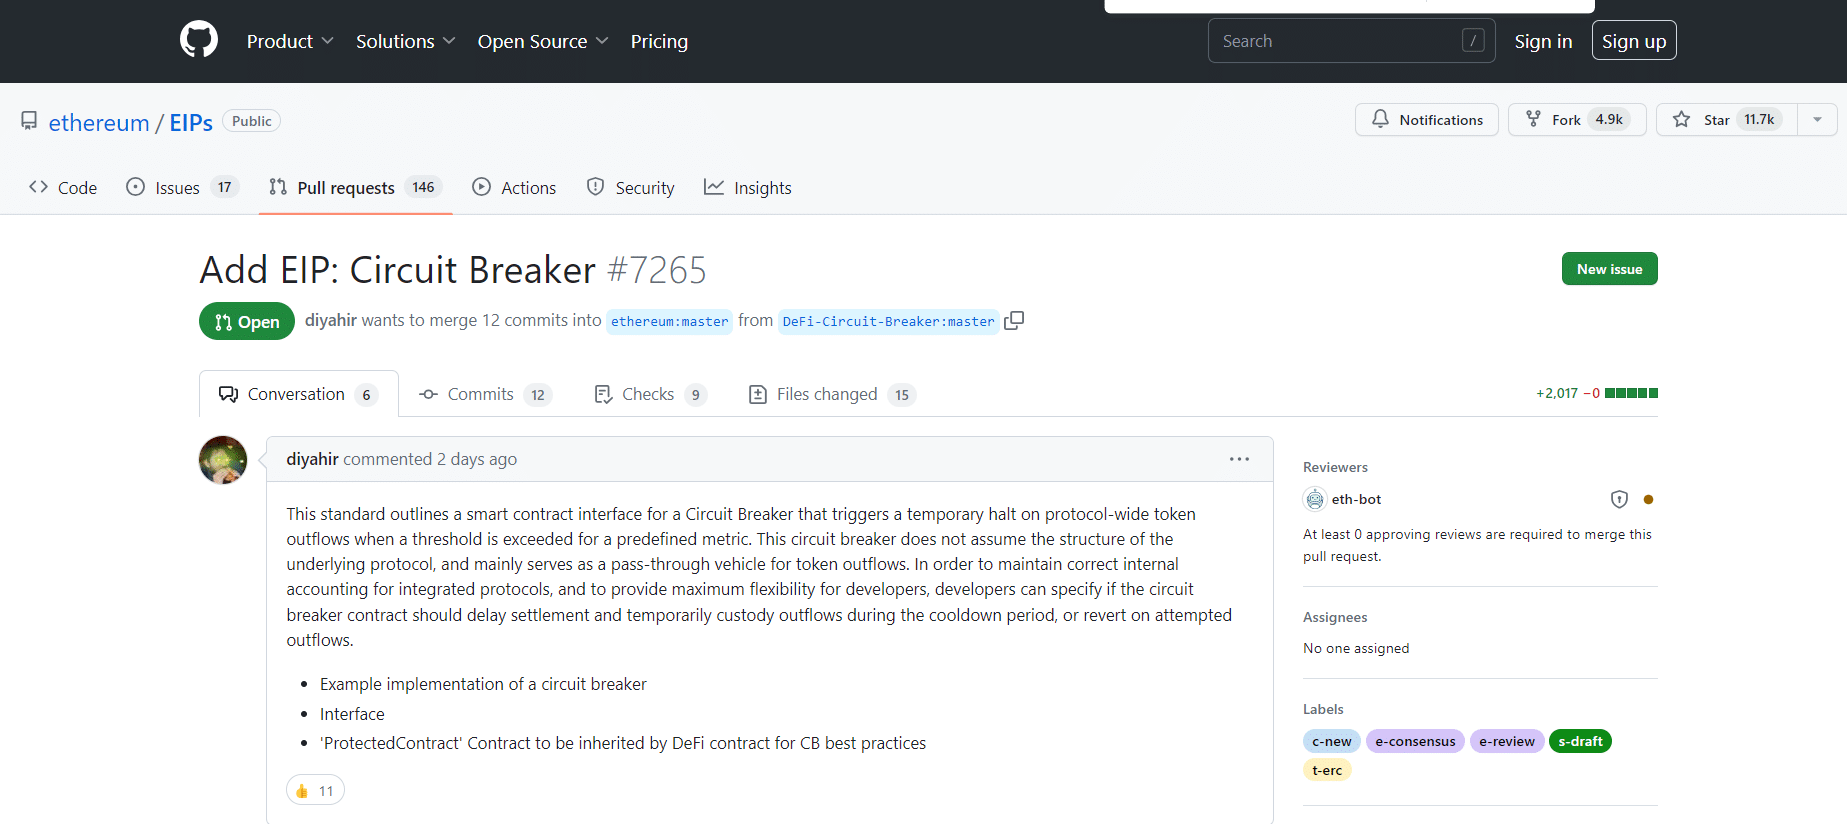Click the Star icon
This screenshot has width=1847, height=824.
point(1682,119)
